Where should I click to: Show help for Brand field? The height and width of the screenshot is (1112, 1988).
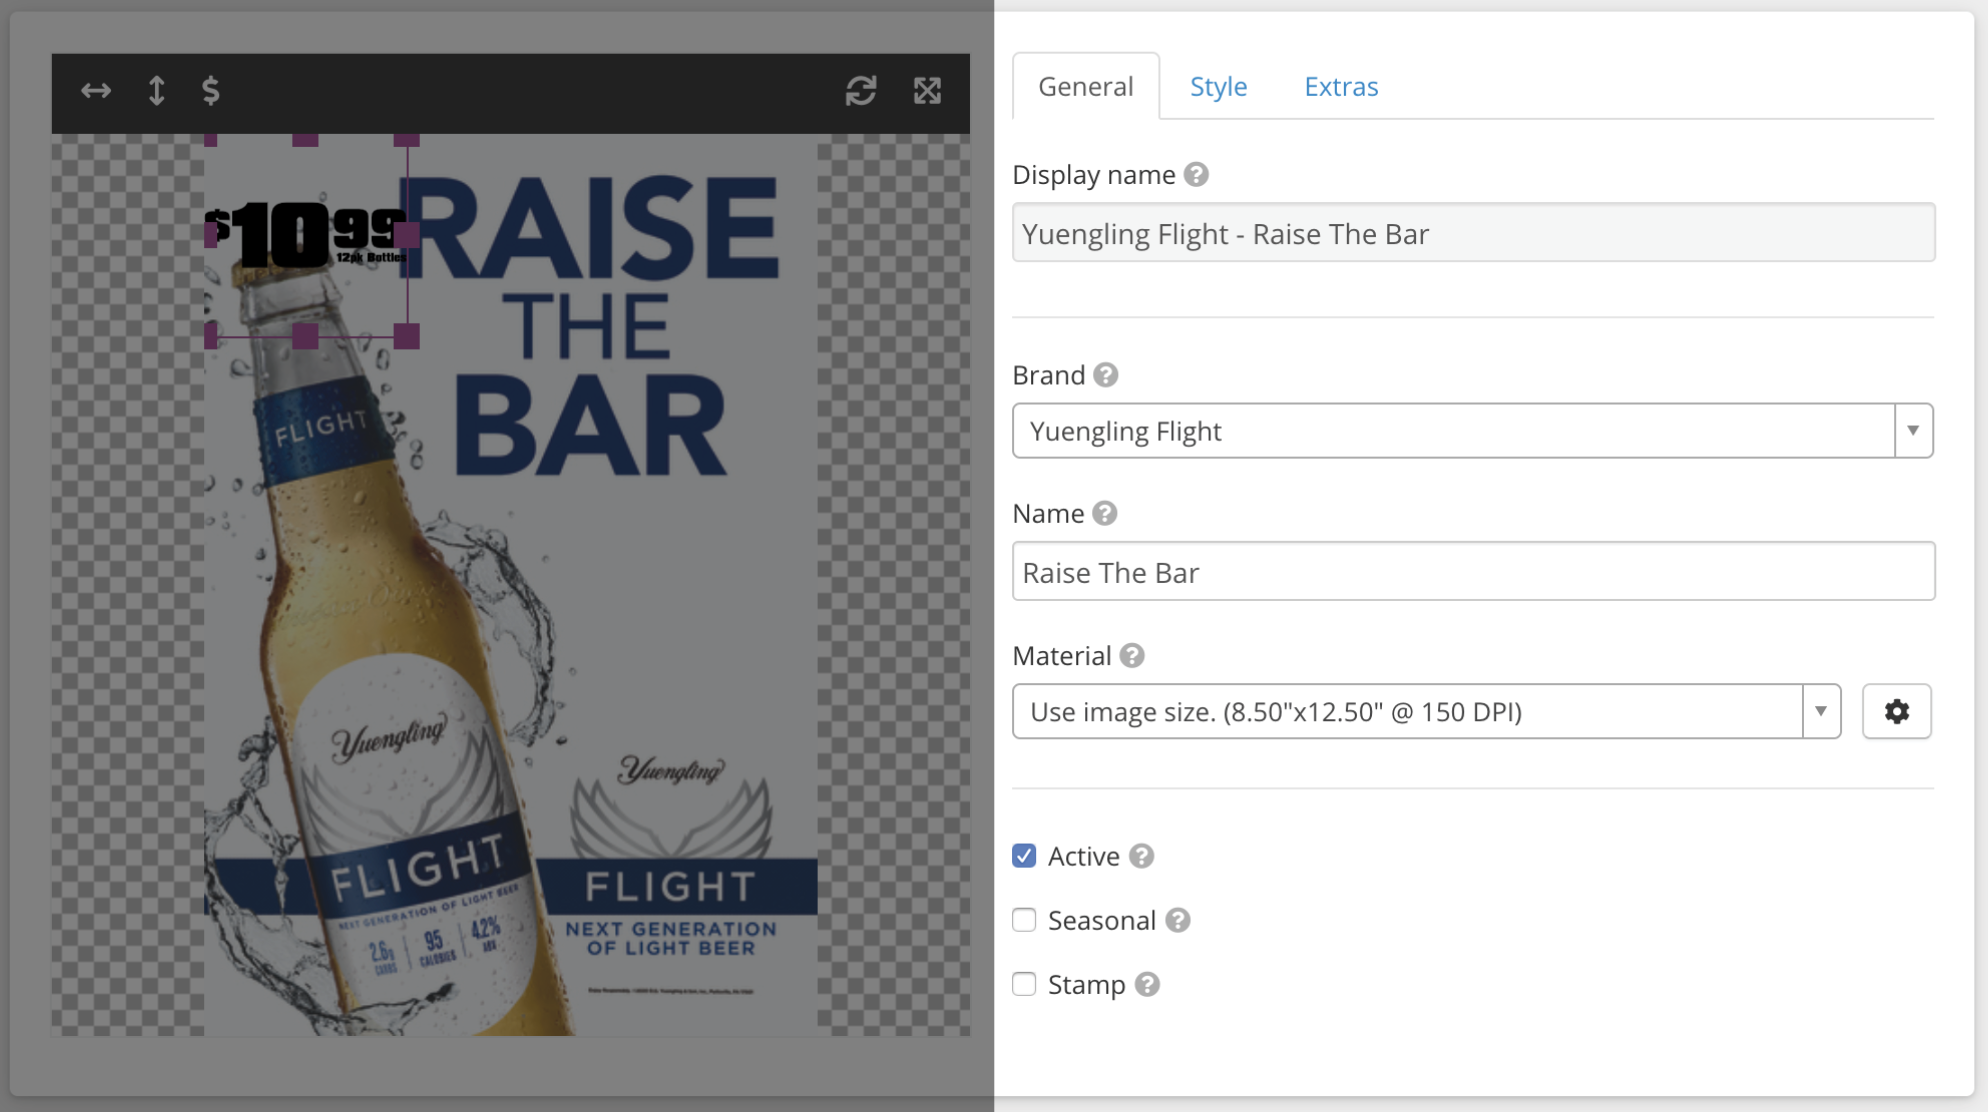pos(1105,375)
